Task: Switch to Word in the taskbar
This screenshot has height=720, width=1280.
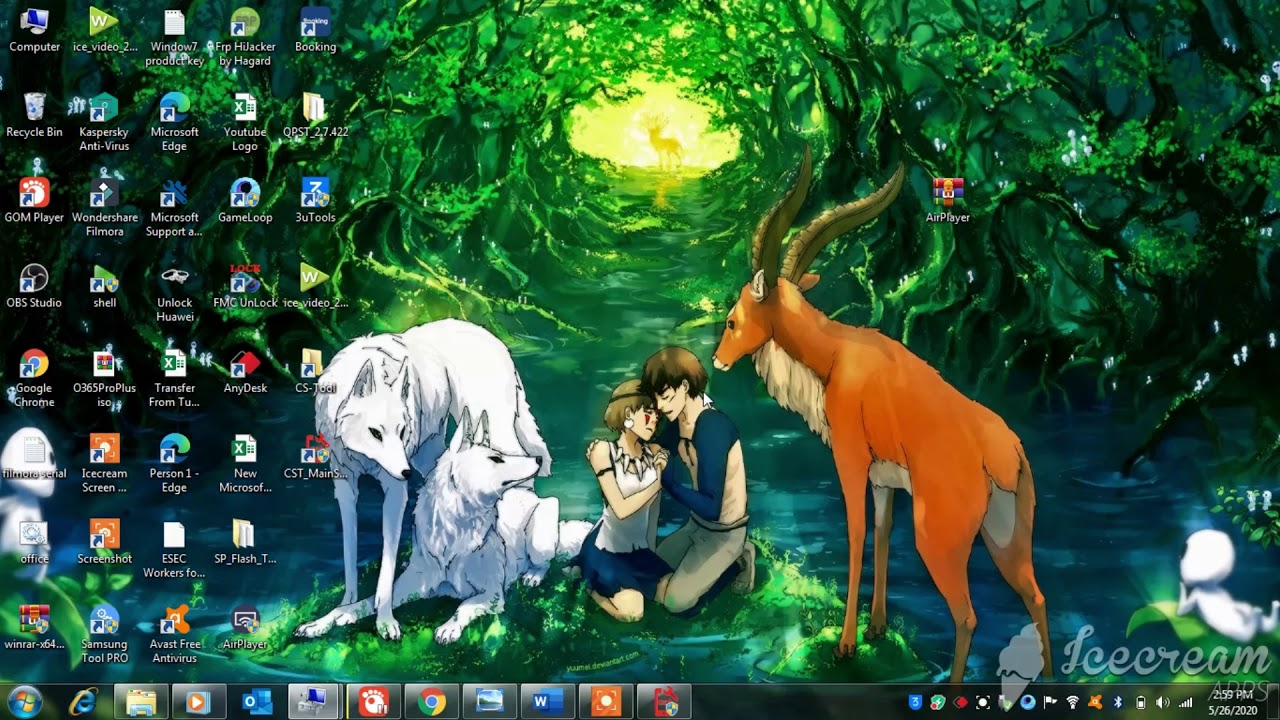Action: (x=547, y=702)
